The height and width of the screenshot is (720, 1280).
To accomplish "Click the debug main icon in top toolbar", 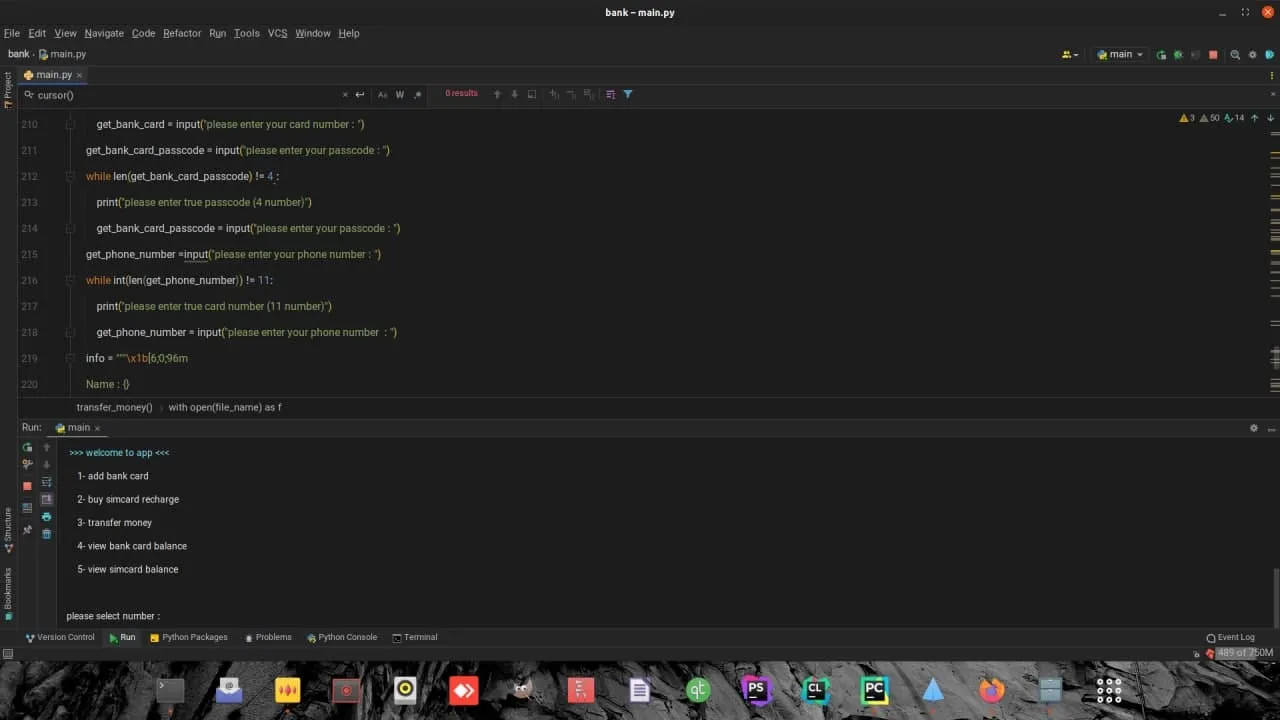I will pos(1178,55).
